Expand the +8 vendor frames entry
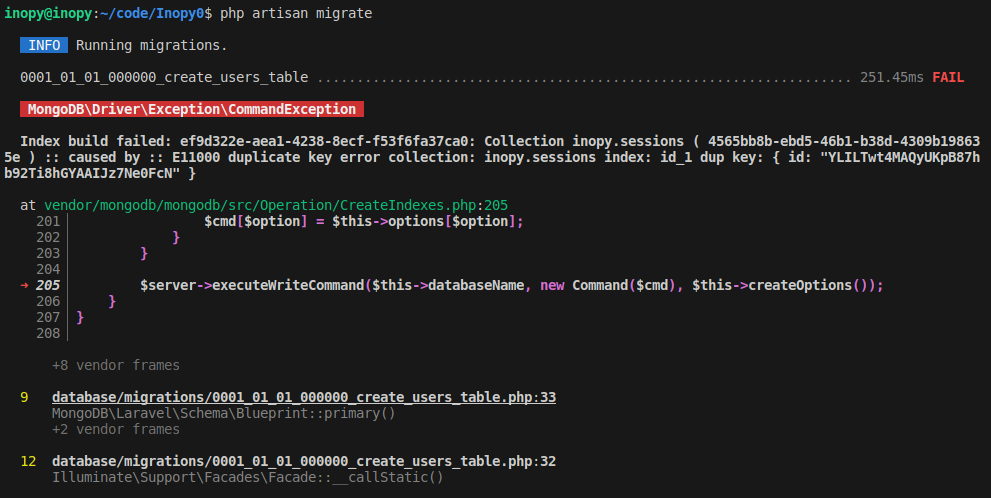This screenshot has height=498, width=991. click(116, 365)
